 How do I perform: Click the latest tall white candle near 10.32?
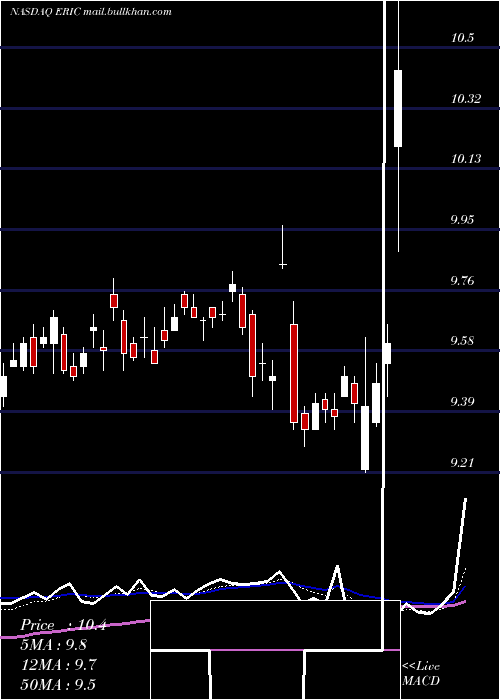point(398,108)
